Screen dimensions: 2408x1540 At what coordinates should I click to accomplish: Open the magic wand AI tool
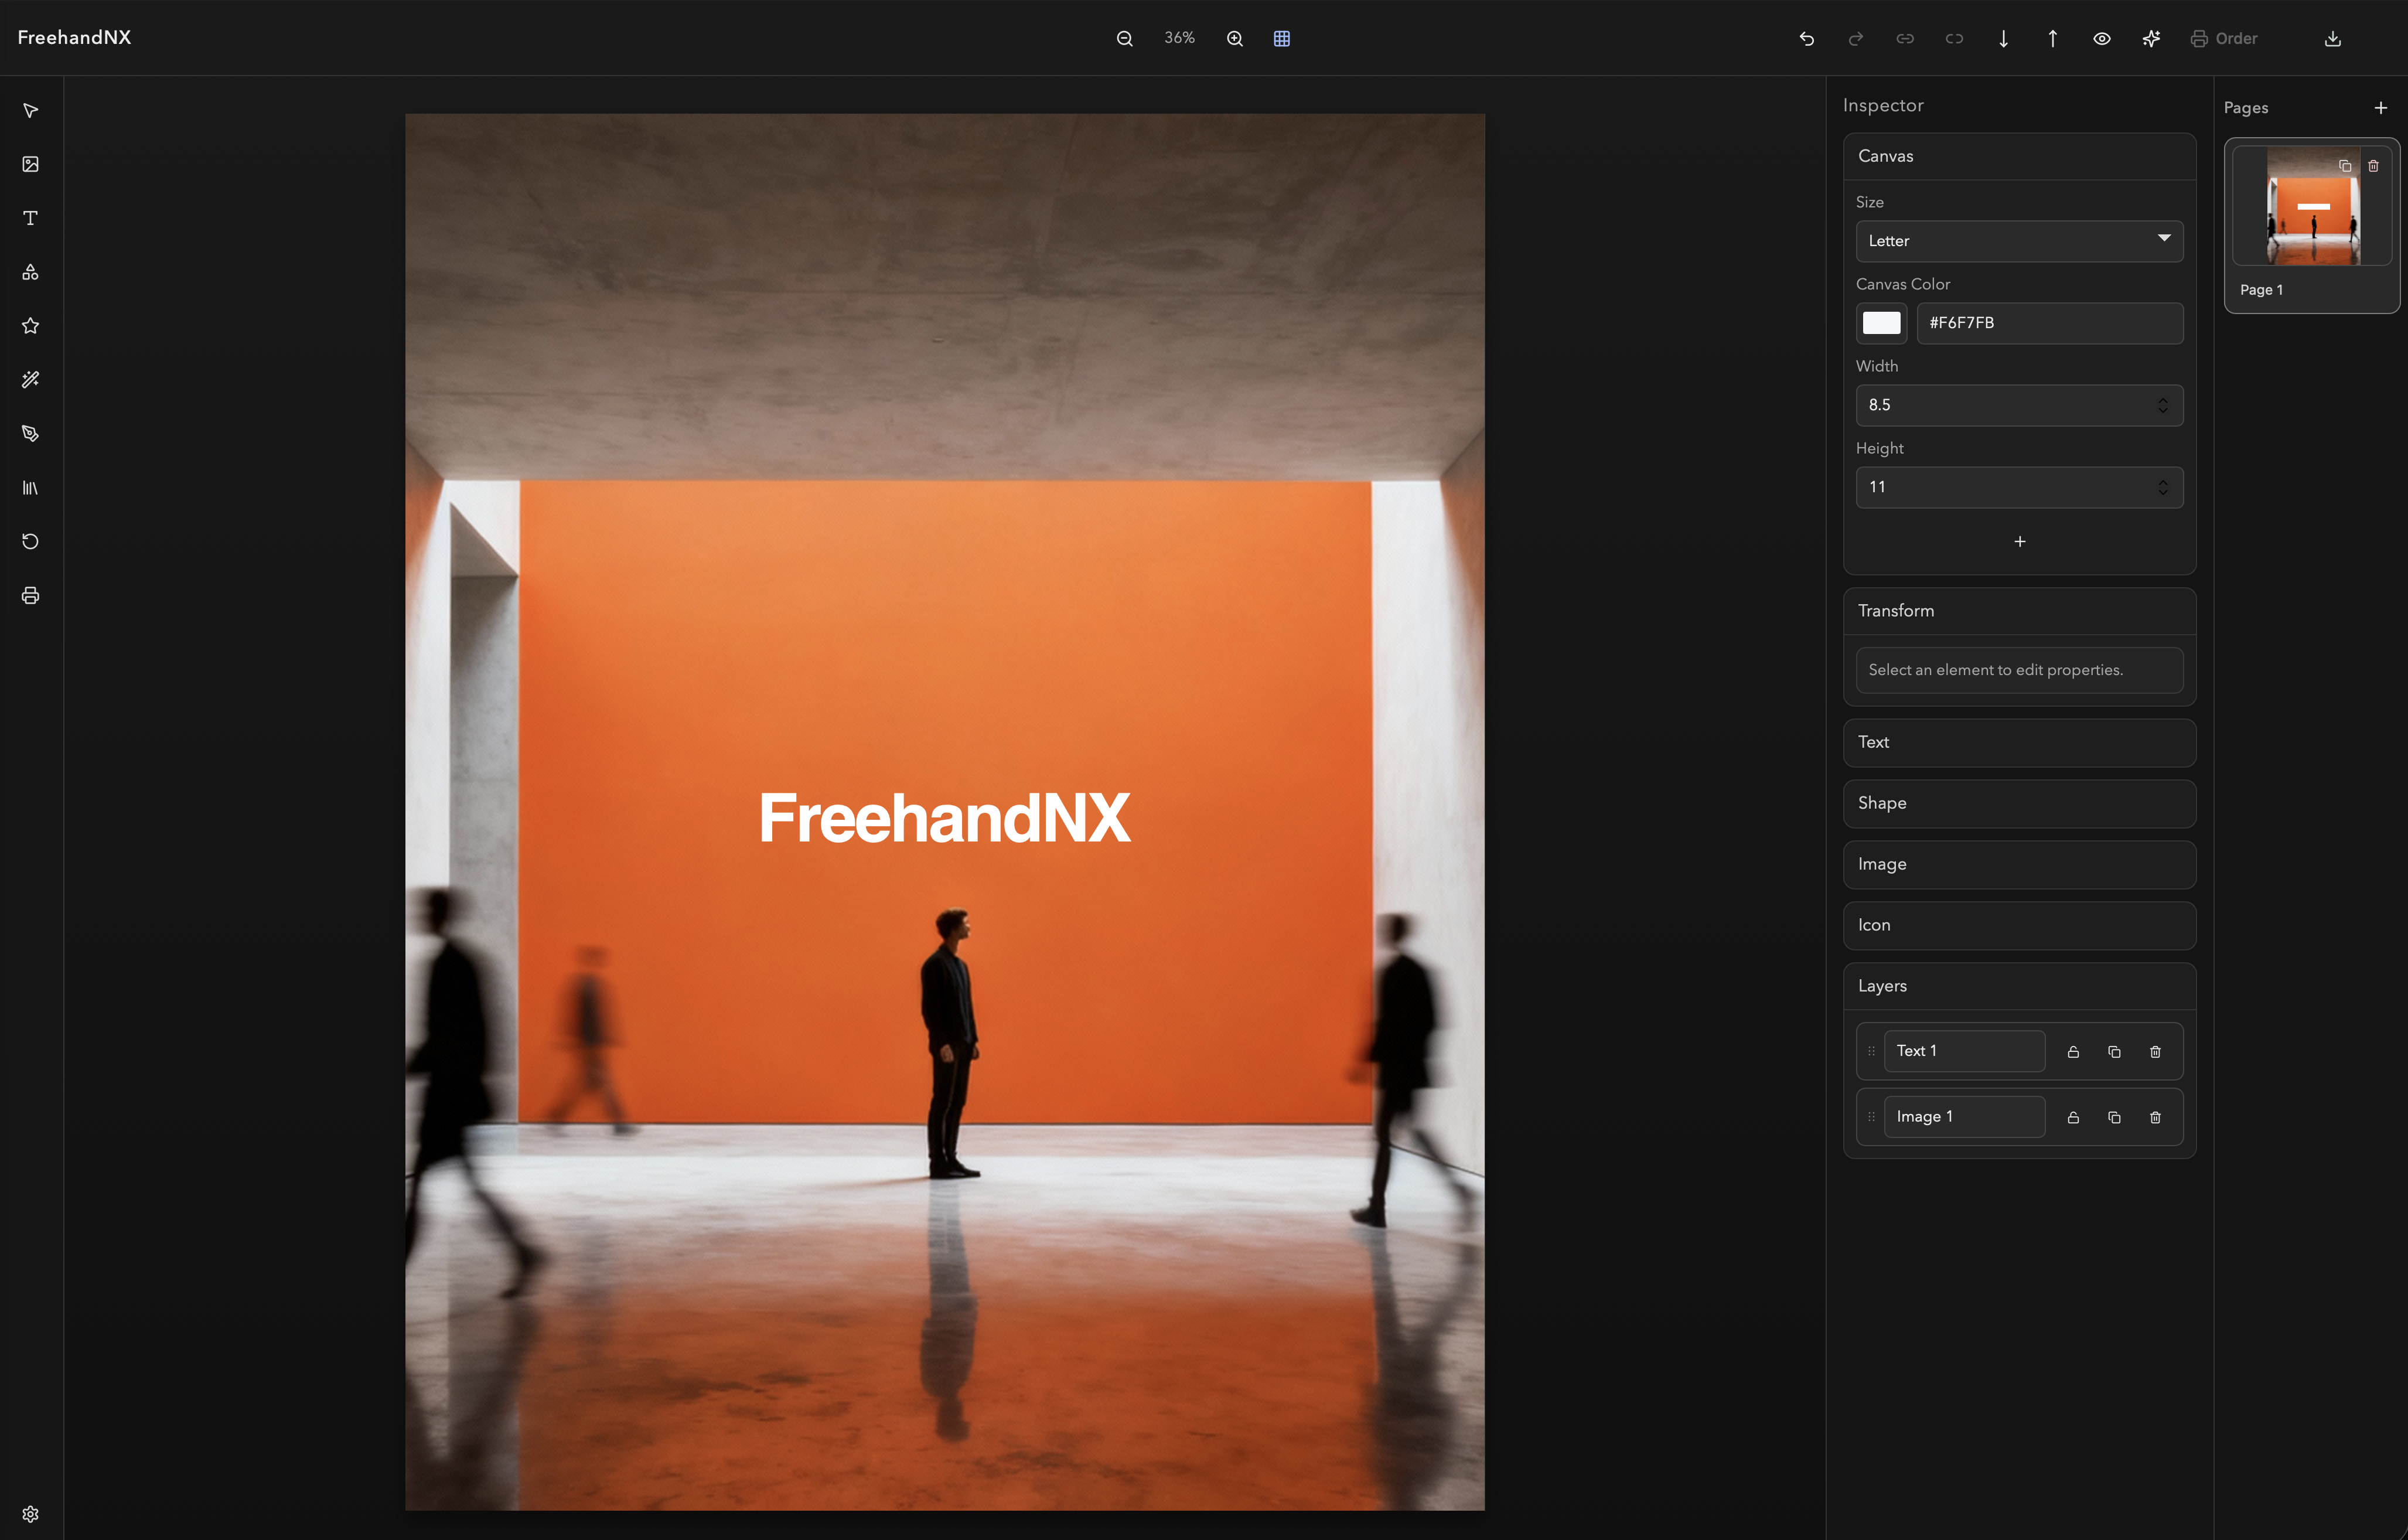point(30,379)
